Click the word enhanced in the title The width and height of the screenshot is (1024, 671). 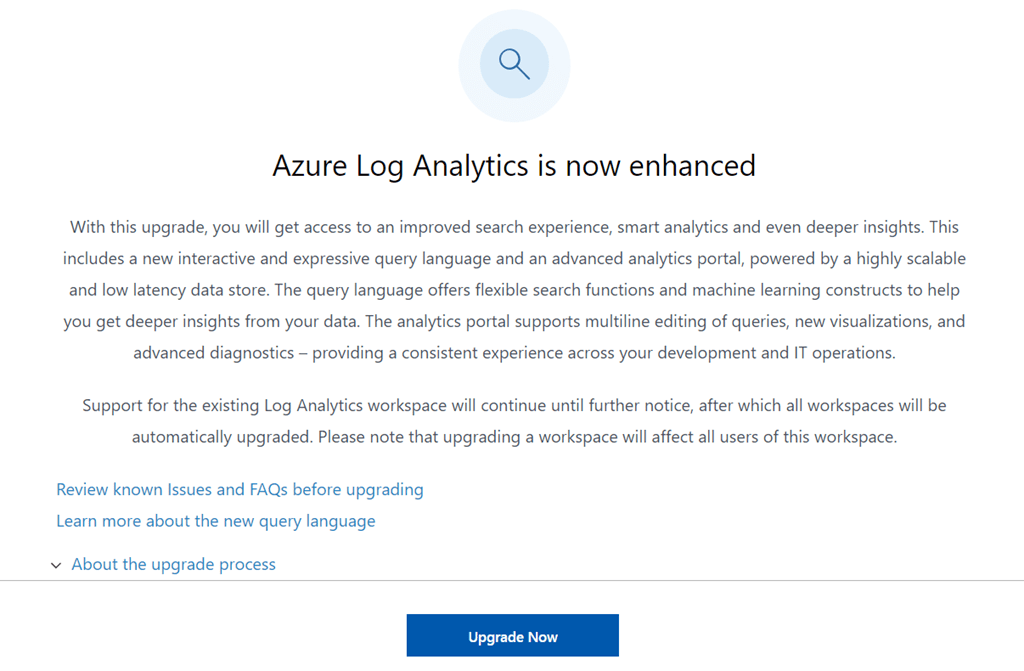click(692, 166)
